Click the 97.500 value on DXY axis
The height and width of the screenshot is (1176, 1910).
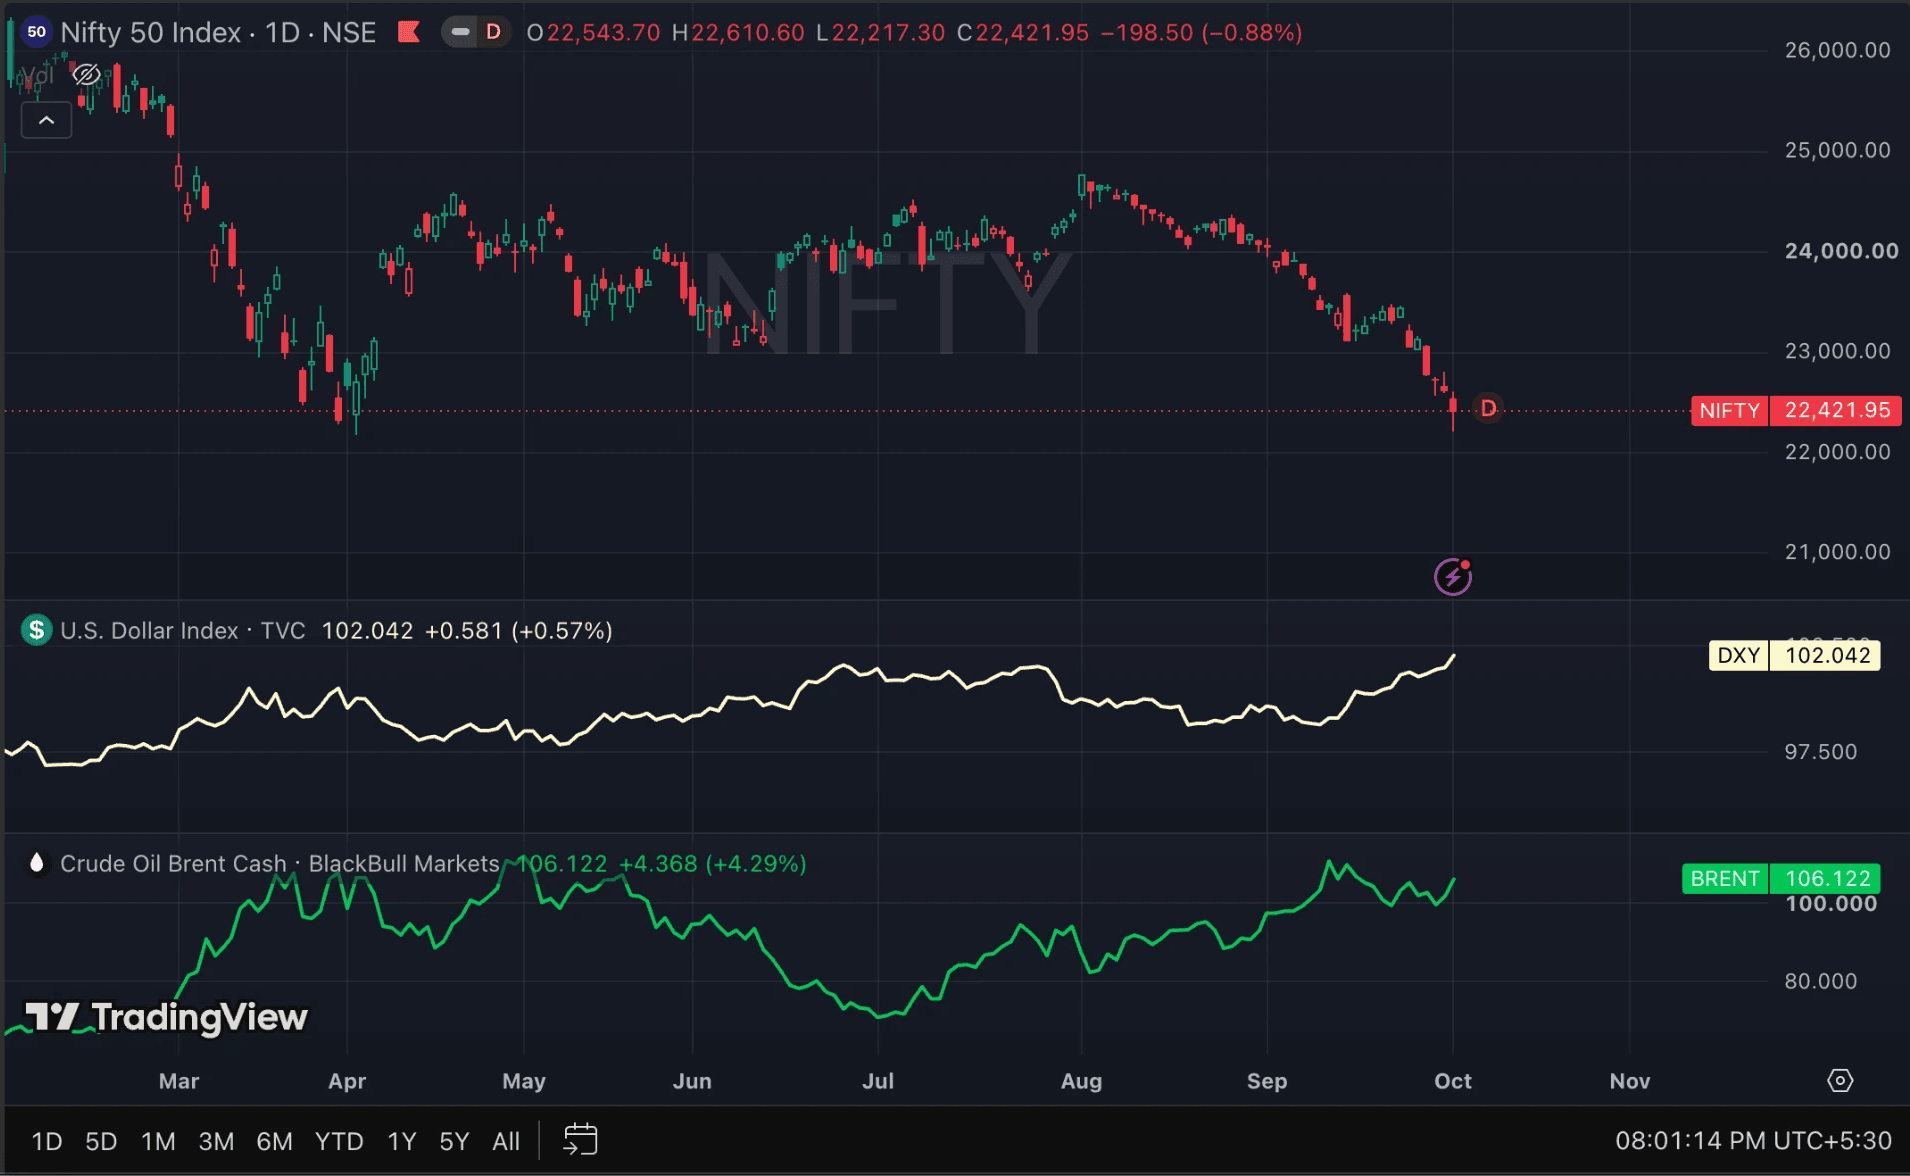click(x=1820, y=752)
